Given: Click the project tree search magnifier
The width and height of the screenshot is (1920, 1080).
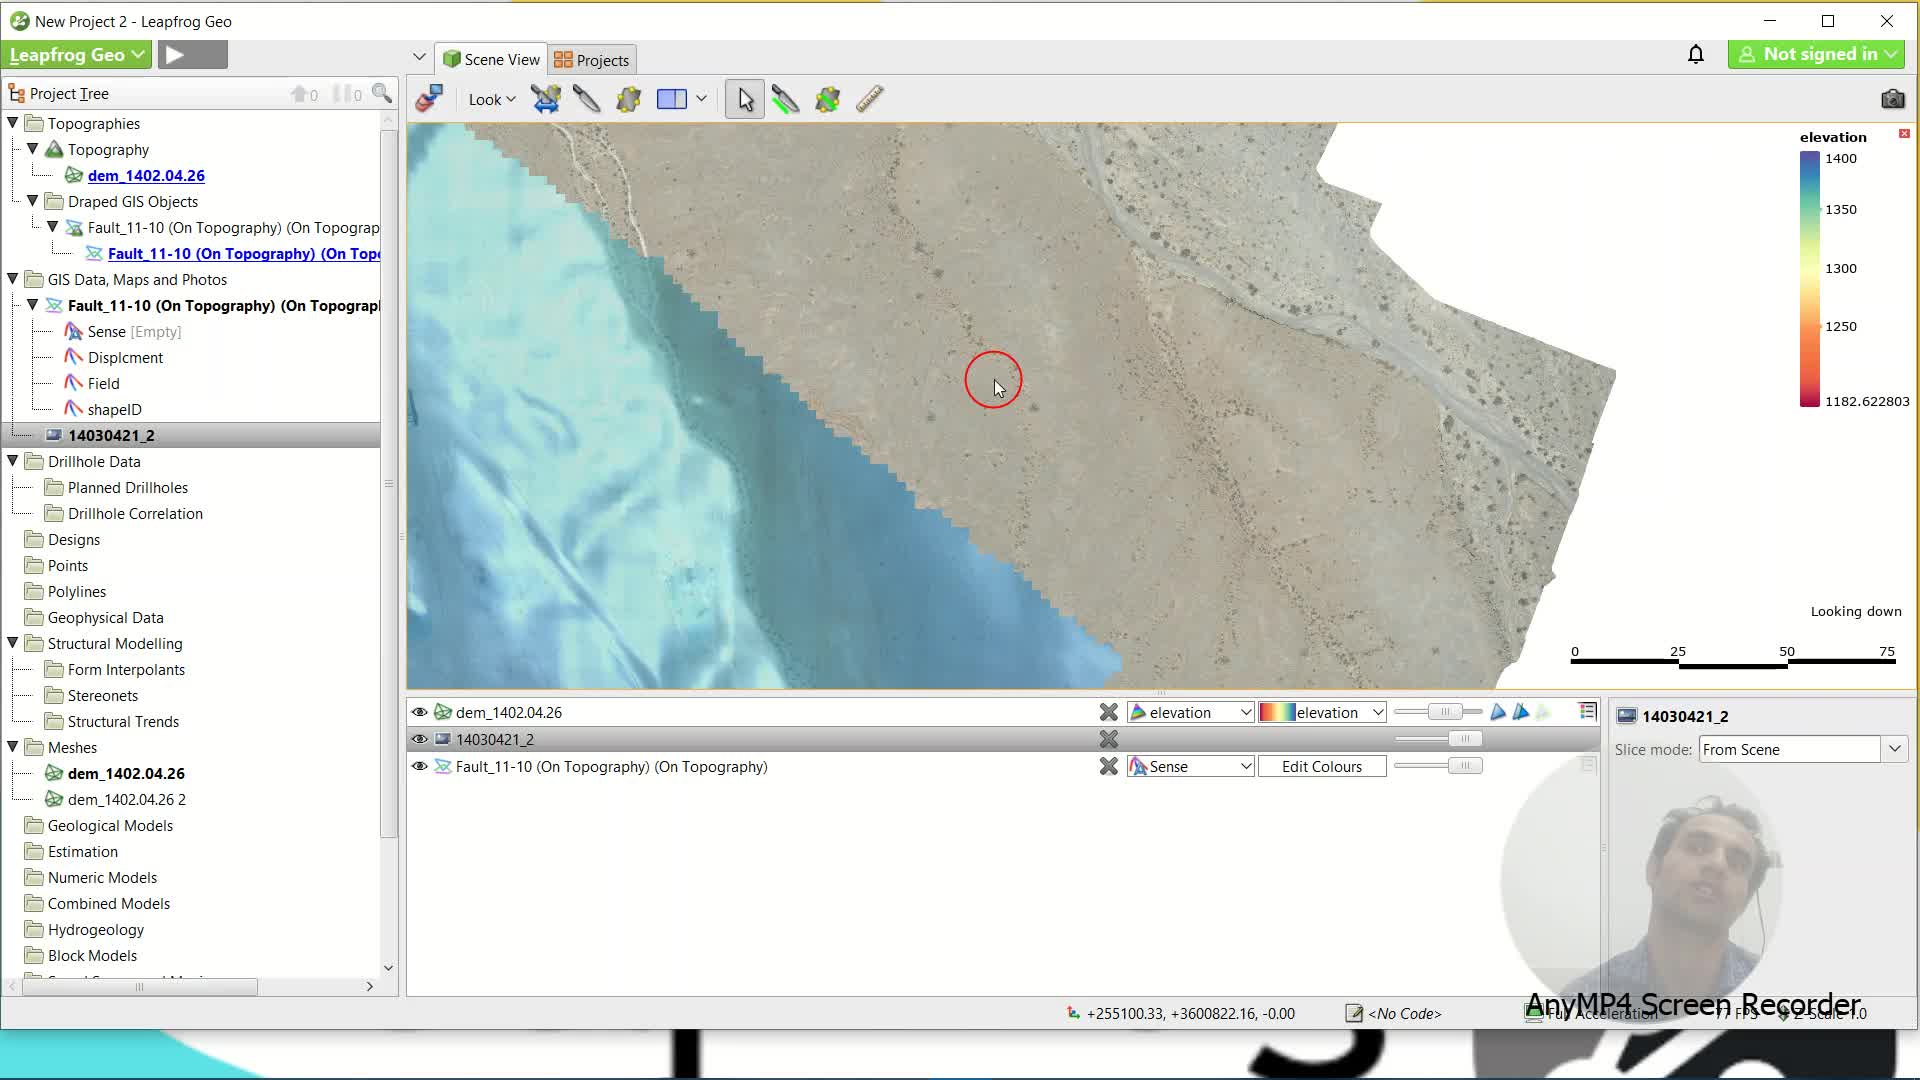Looking at the screenshot, I should click(382, 93).
